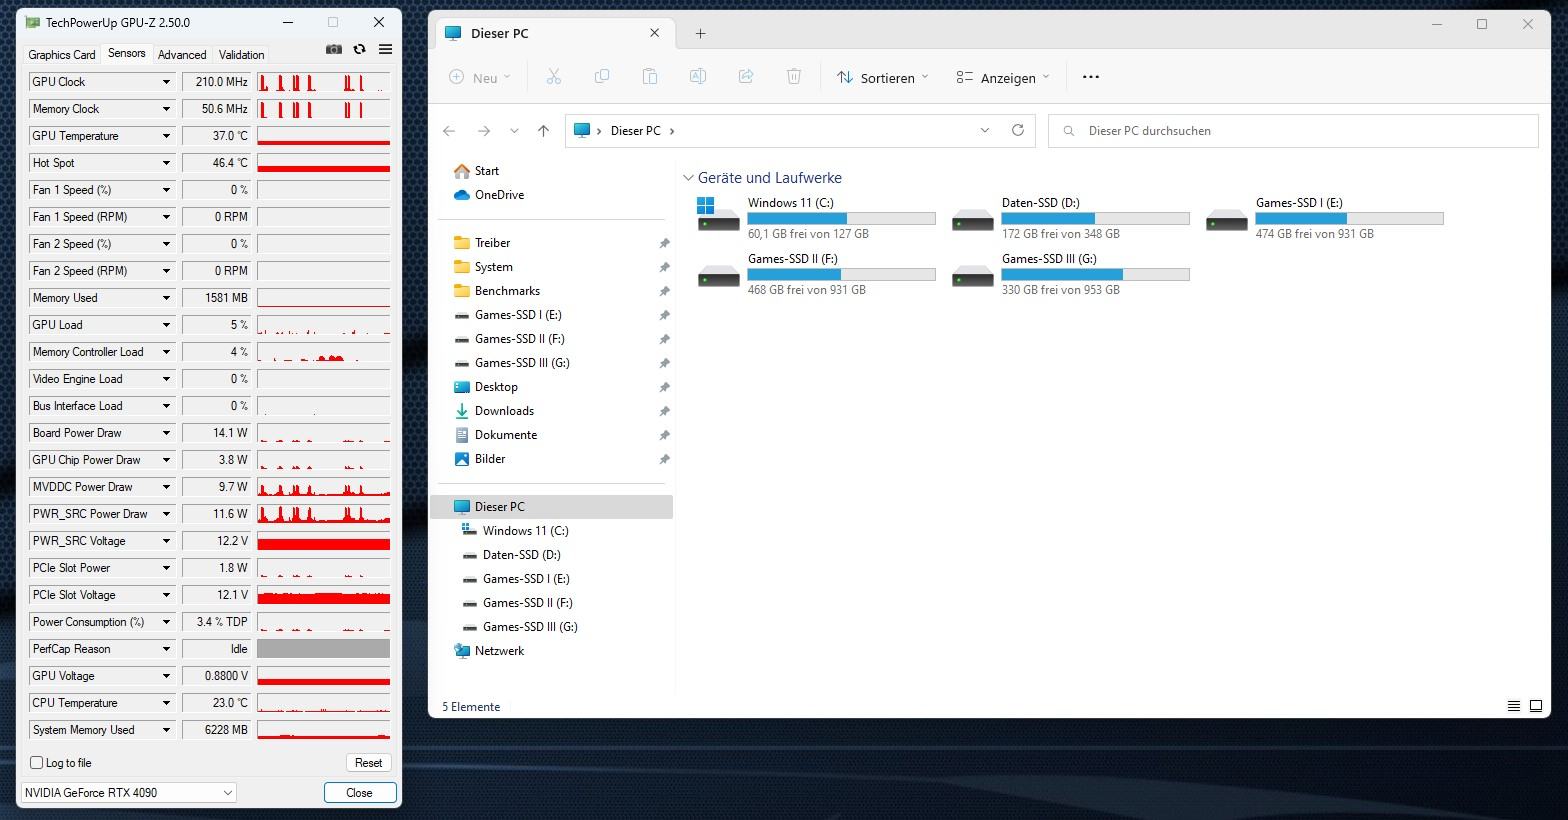The width and height of the screenshot is (1568, 820).
Task: Switch to details view icon in status bar
Action: pyautogui.click(x=1514, y=706)
